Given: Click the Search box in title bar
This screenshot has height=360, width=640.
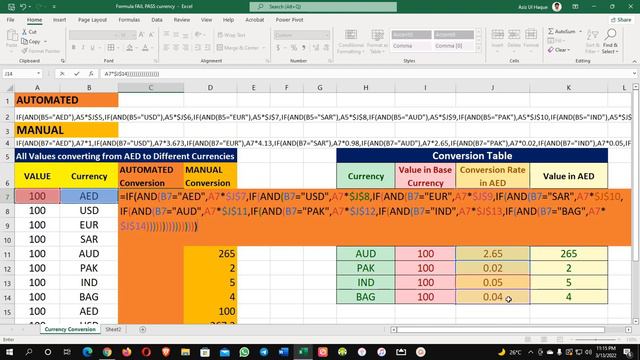Looking at the screenshot, I should (x=323, y=7).
